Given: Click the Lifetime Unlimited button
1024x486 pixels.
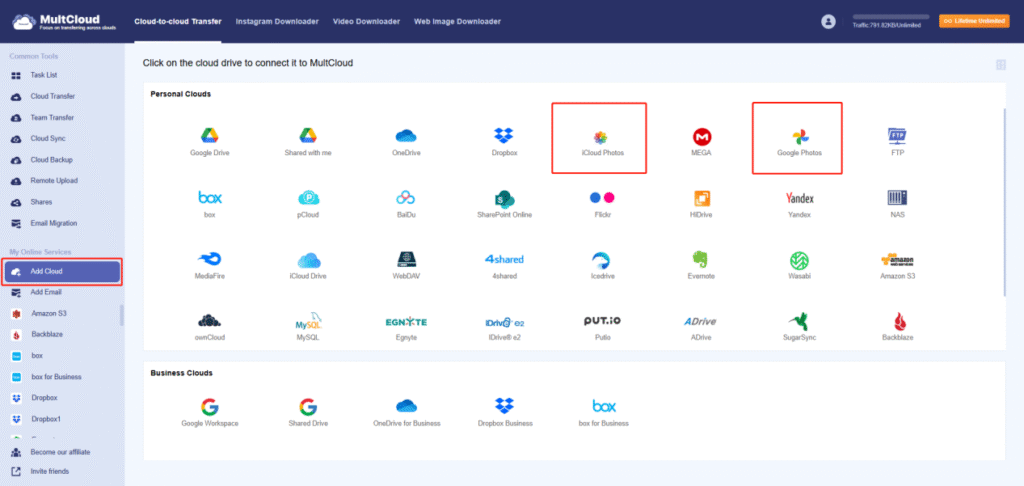Looking at the screenshot, I should click(973, 21).
